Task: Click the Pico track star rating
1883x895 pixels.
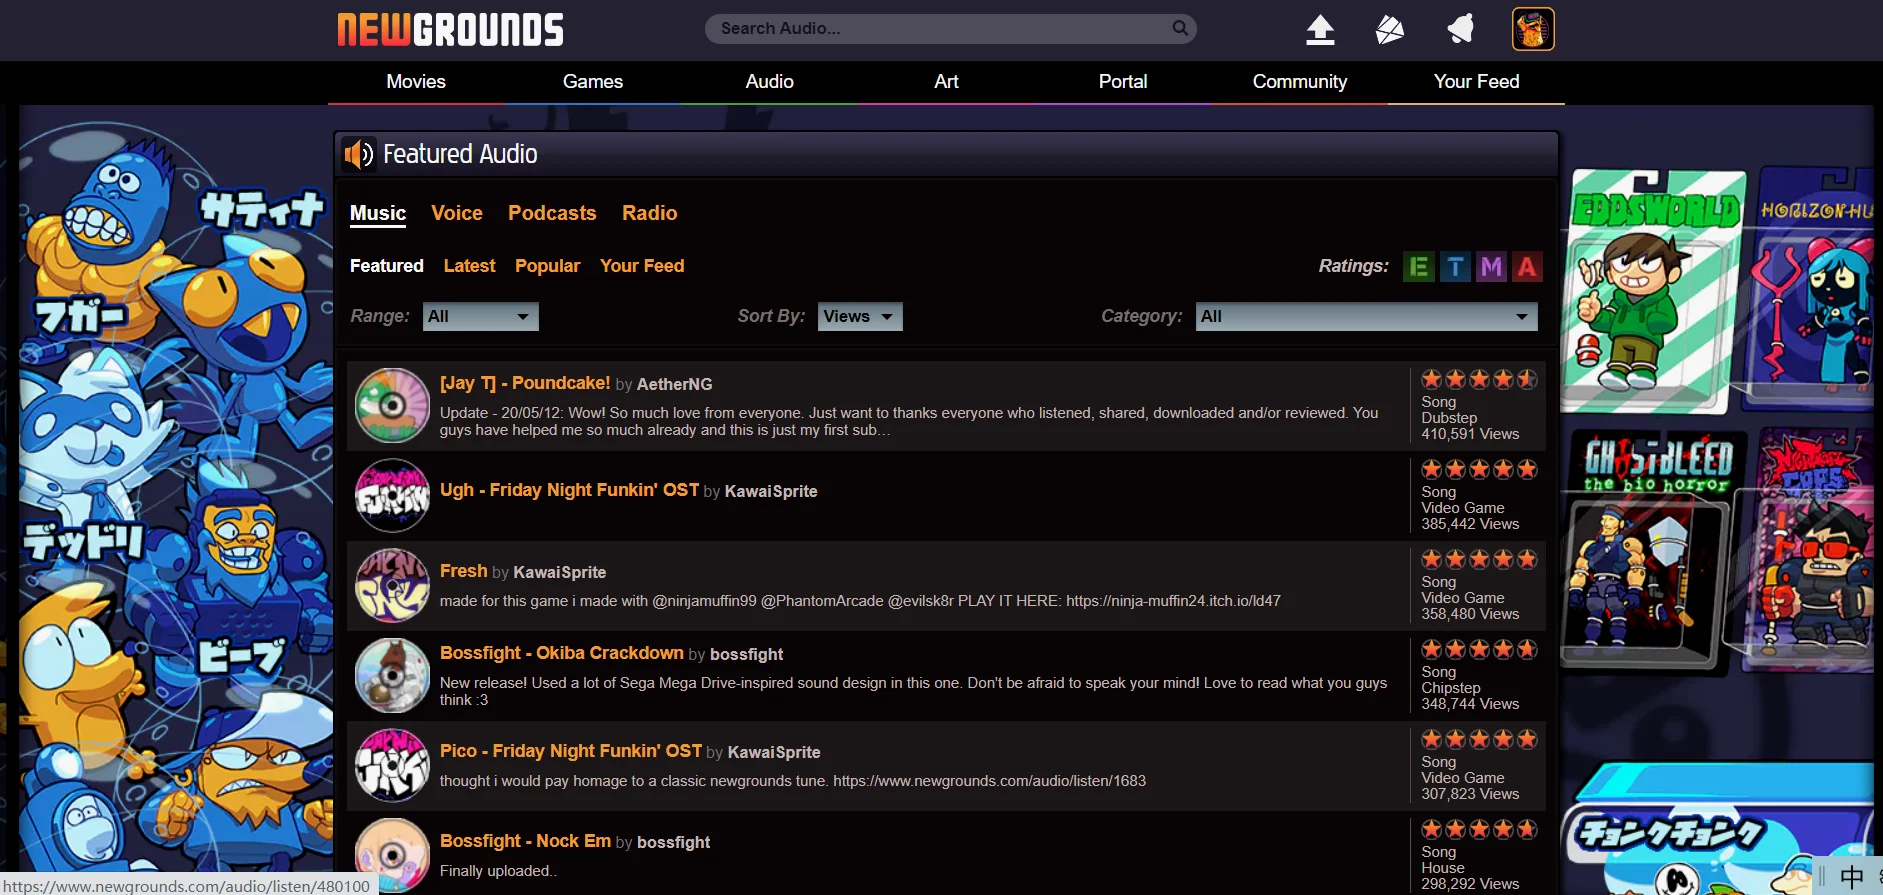Action: (1480, 739)
